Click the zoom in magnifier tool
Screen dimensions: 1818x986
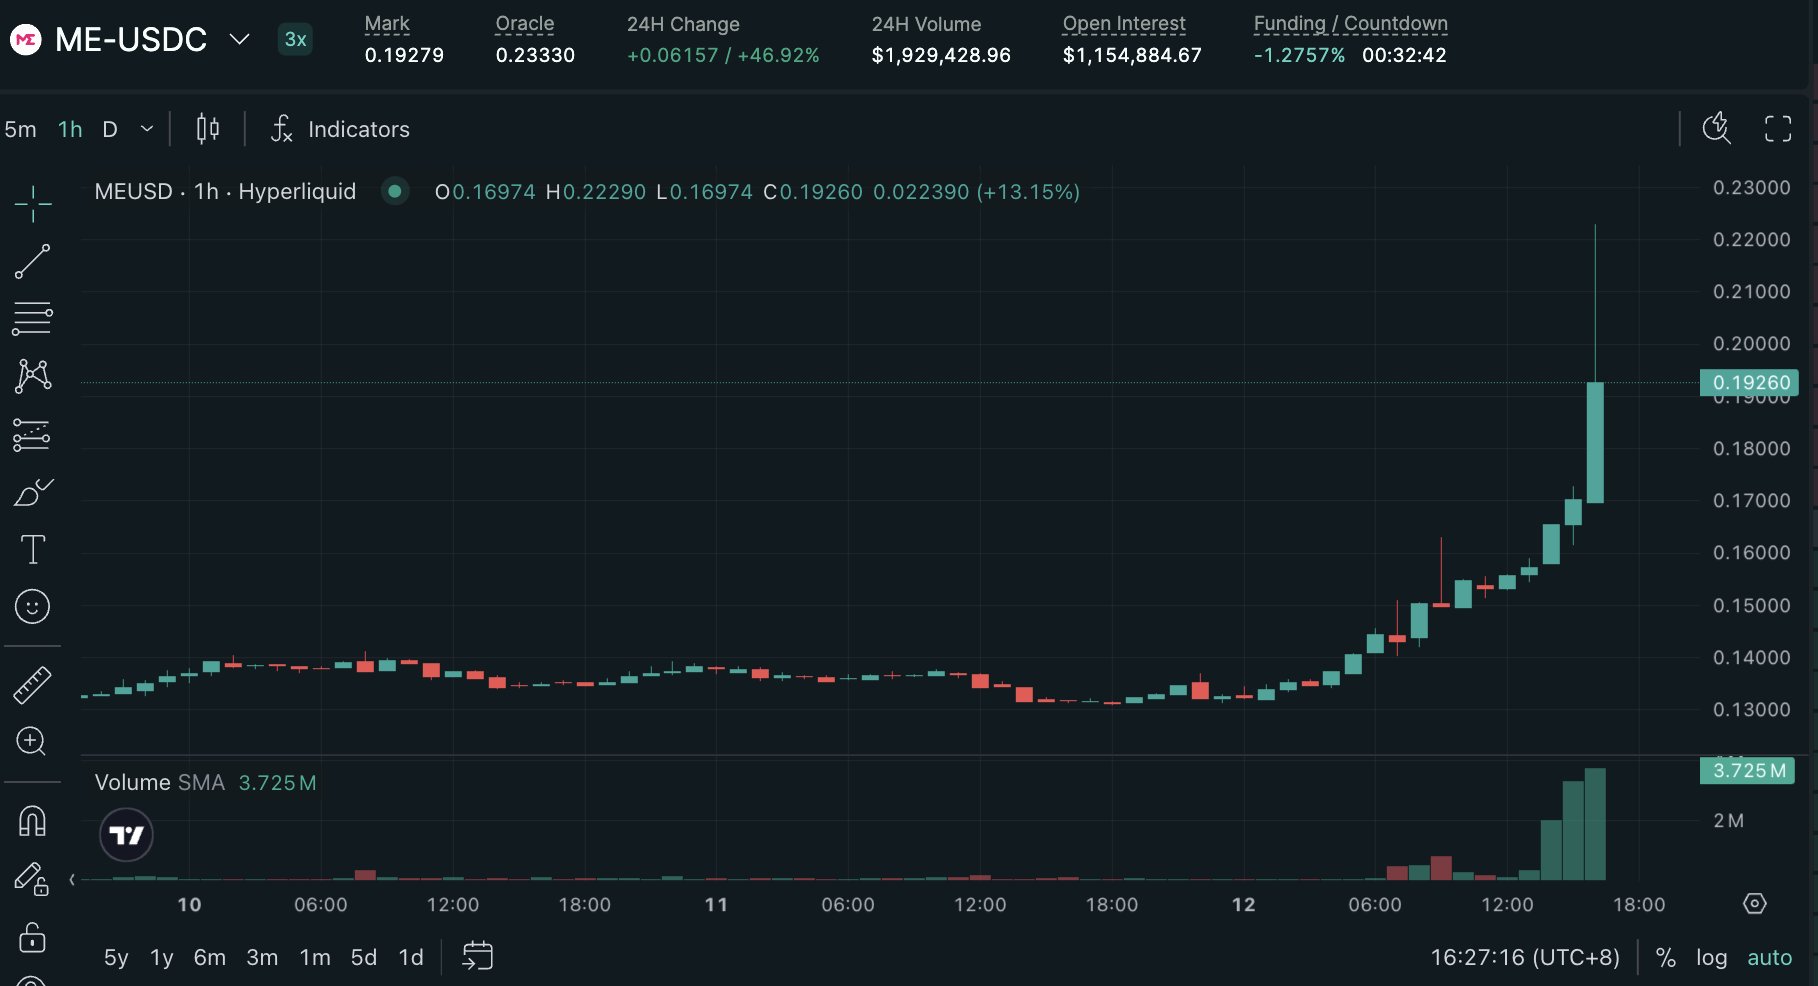[x=32, y=741]
